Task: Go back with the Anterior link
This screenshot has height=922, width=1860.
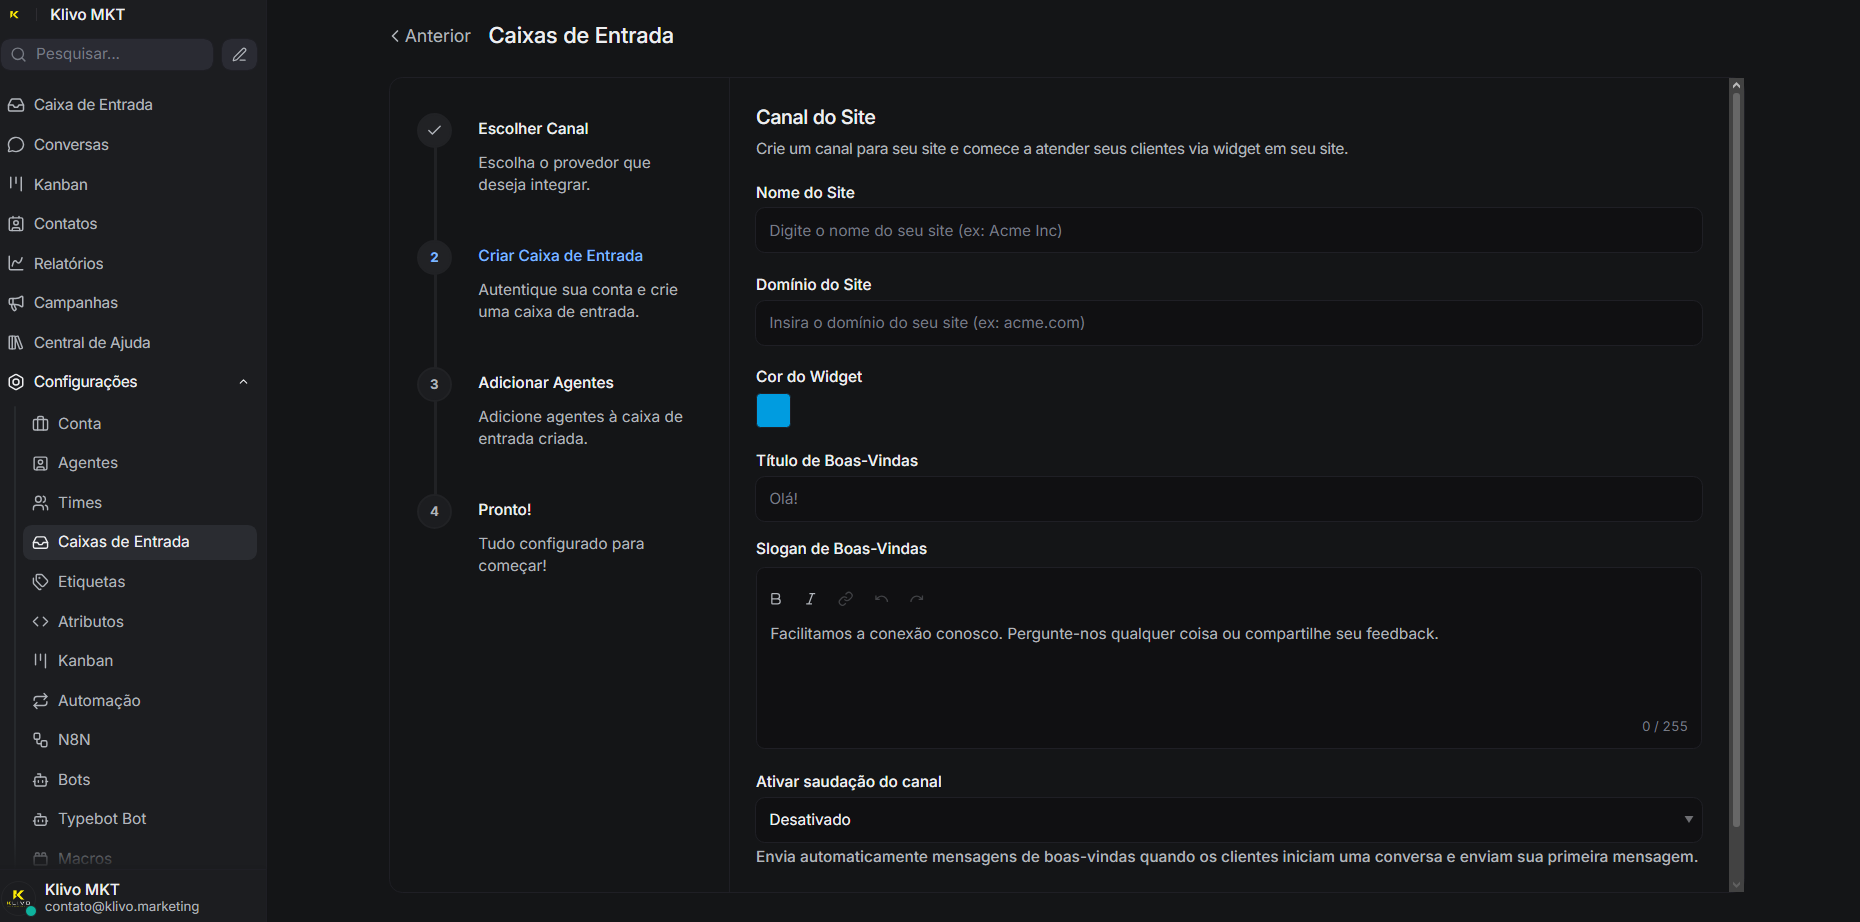Action: (430, 36)
